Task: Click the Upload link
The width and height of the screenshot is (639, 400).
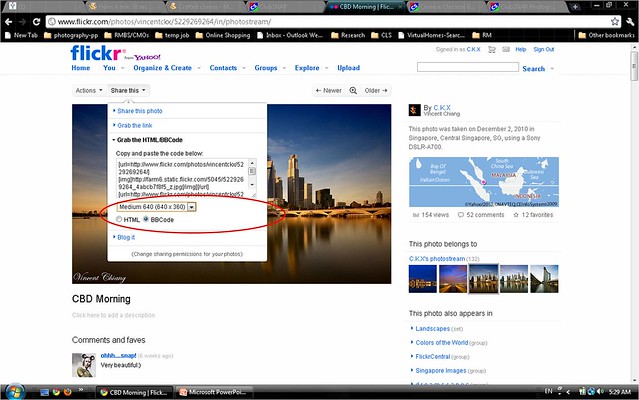Action: pos(348,68)
